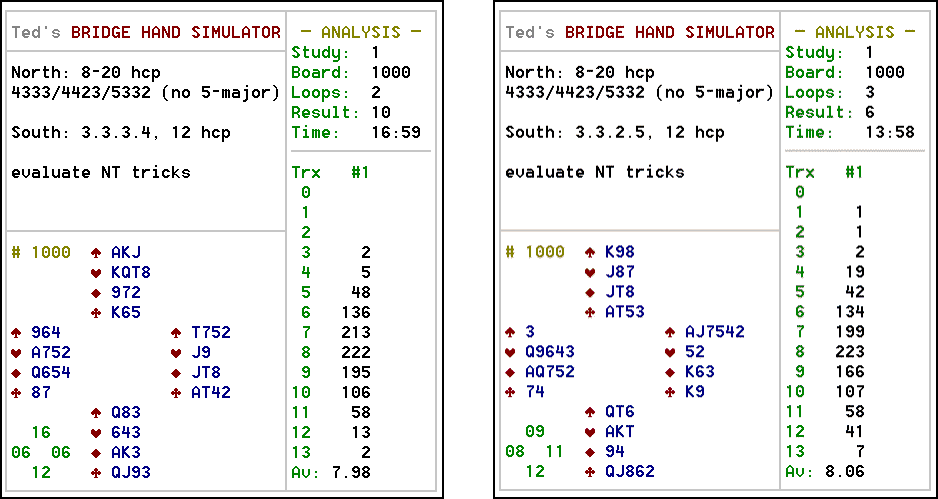938x499 pixels.
Task: Click the heart symbol beside West's Q9643
Action: (x=510, y=352)
